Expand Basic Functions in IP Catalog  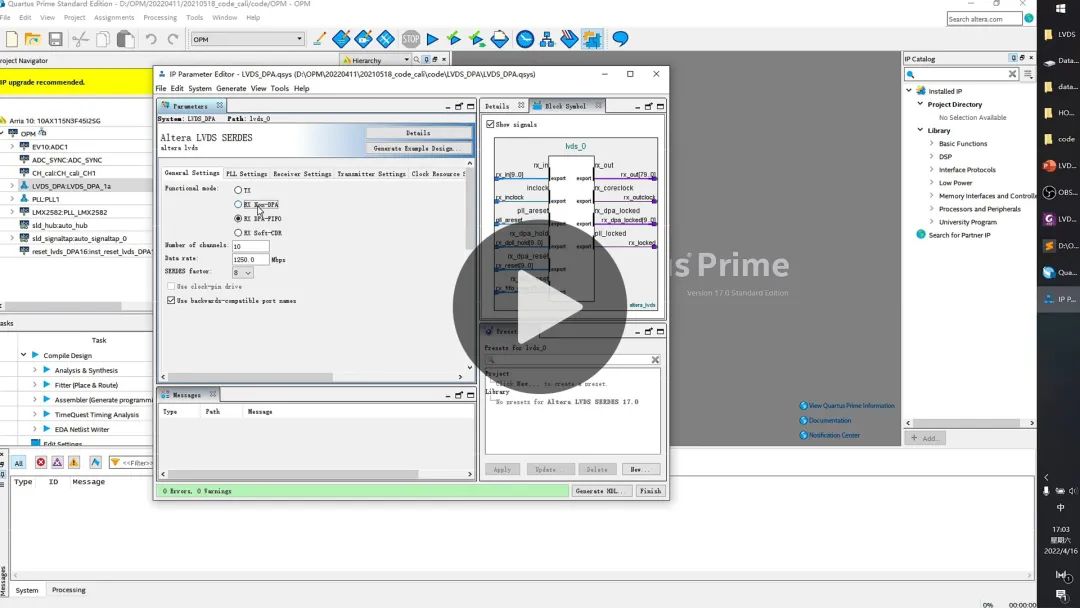(931, 143)
